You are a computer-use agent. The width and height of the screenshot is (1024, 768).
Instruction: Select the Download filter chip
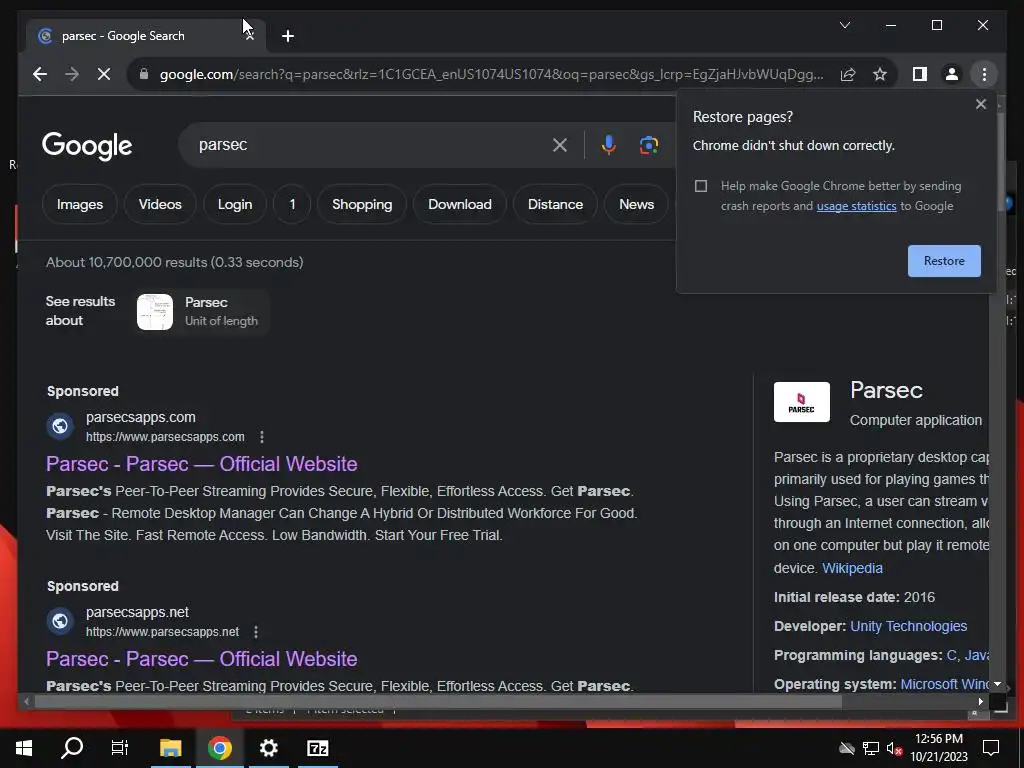click(x=460, y=204)
